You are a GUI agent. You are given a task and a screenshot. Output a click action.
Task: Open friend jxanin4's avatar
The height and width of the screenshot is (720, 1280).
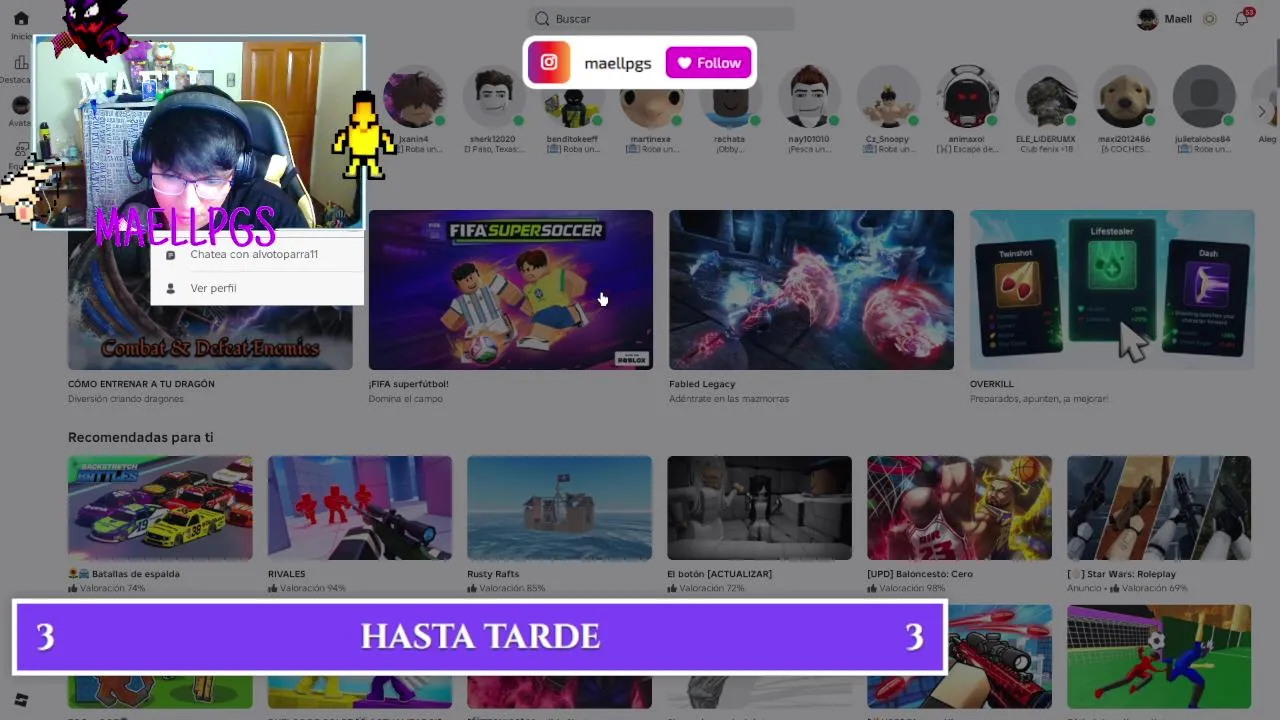coord(414,97)
